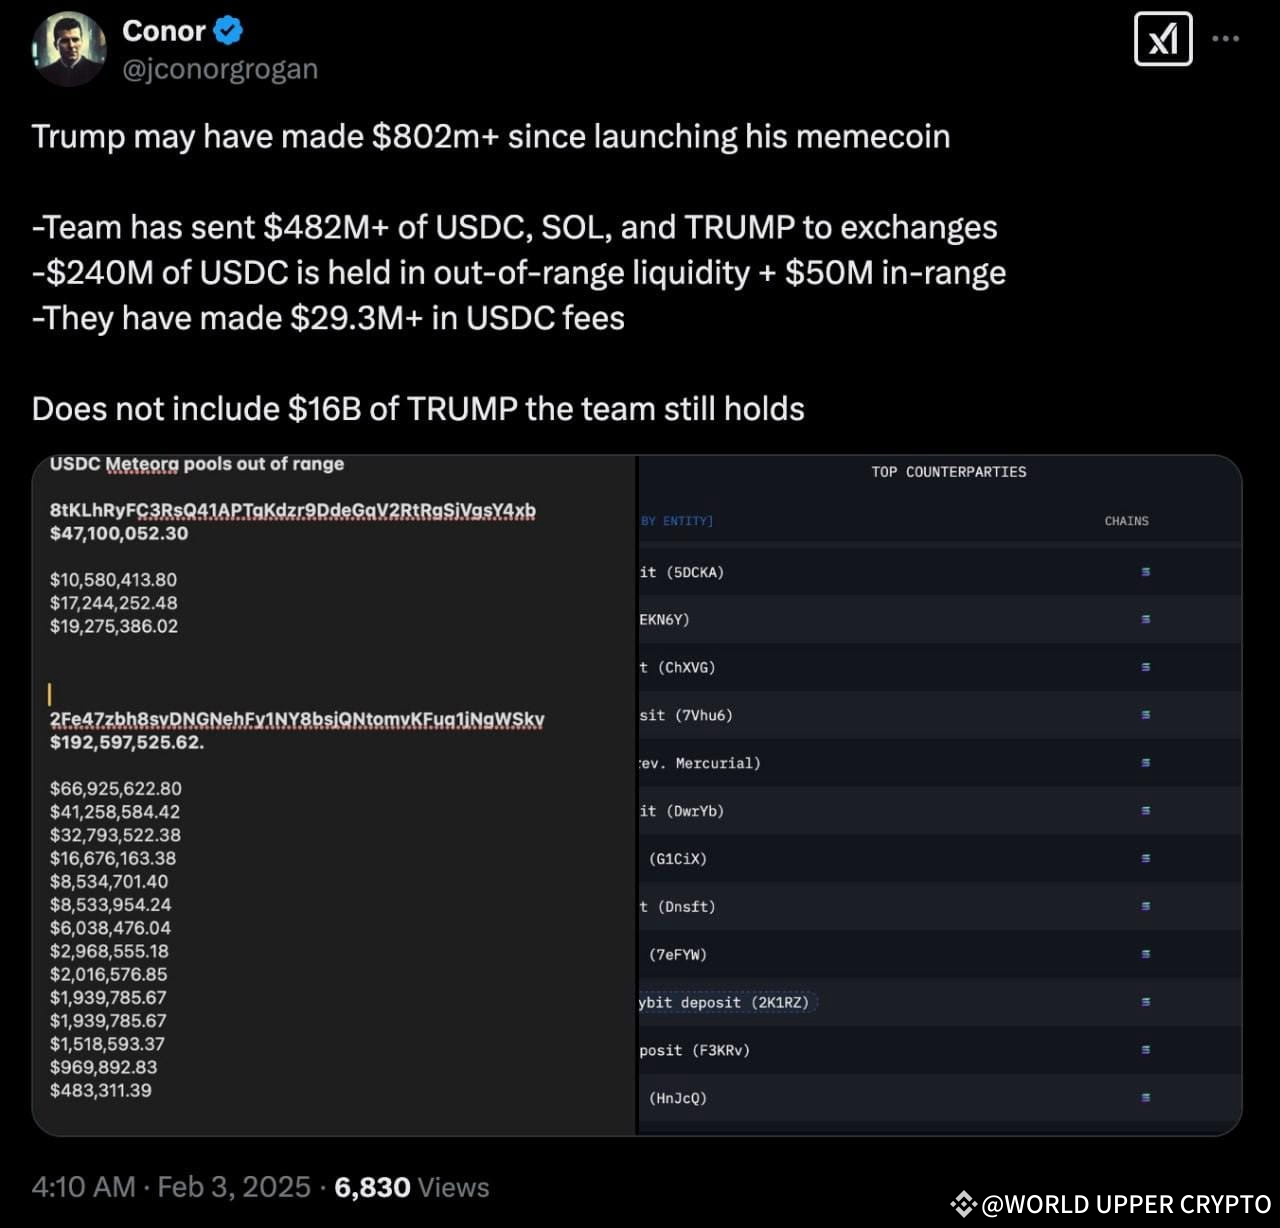Screen dimensions: 1280x1228
Task: Click the Solana icon beside ybit deposit (2K1RZ)
Action: coord(1143,1002)
